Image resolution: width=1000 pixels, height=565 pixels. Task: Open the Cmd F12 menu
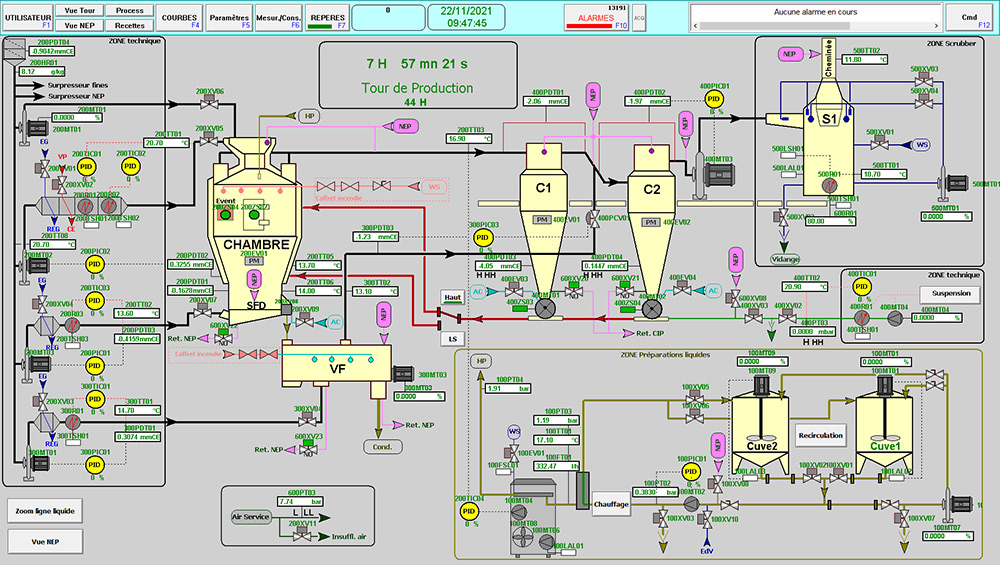(x=969, y=18)
